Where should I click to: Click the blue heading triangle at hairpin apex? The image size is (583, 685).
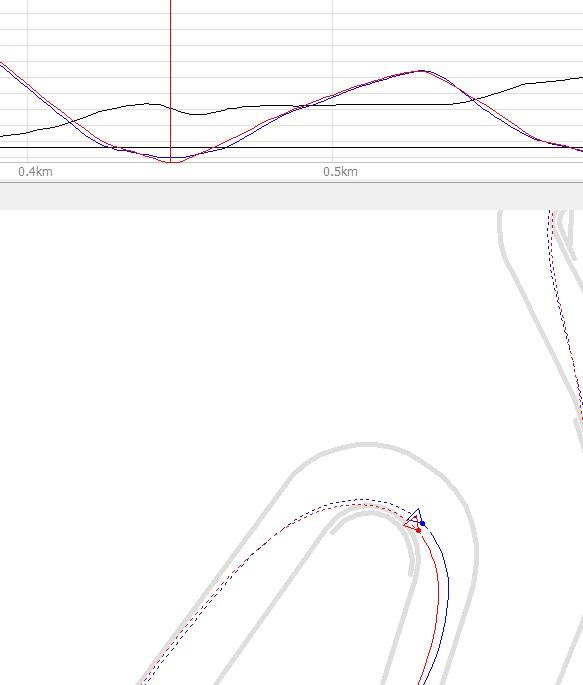[x=415, y=517]
